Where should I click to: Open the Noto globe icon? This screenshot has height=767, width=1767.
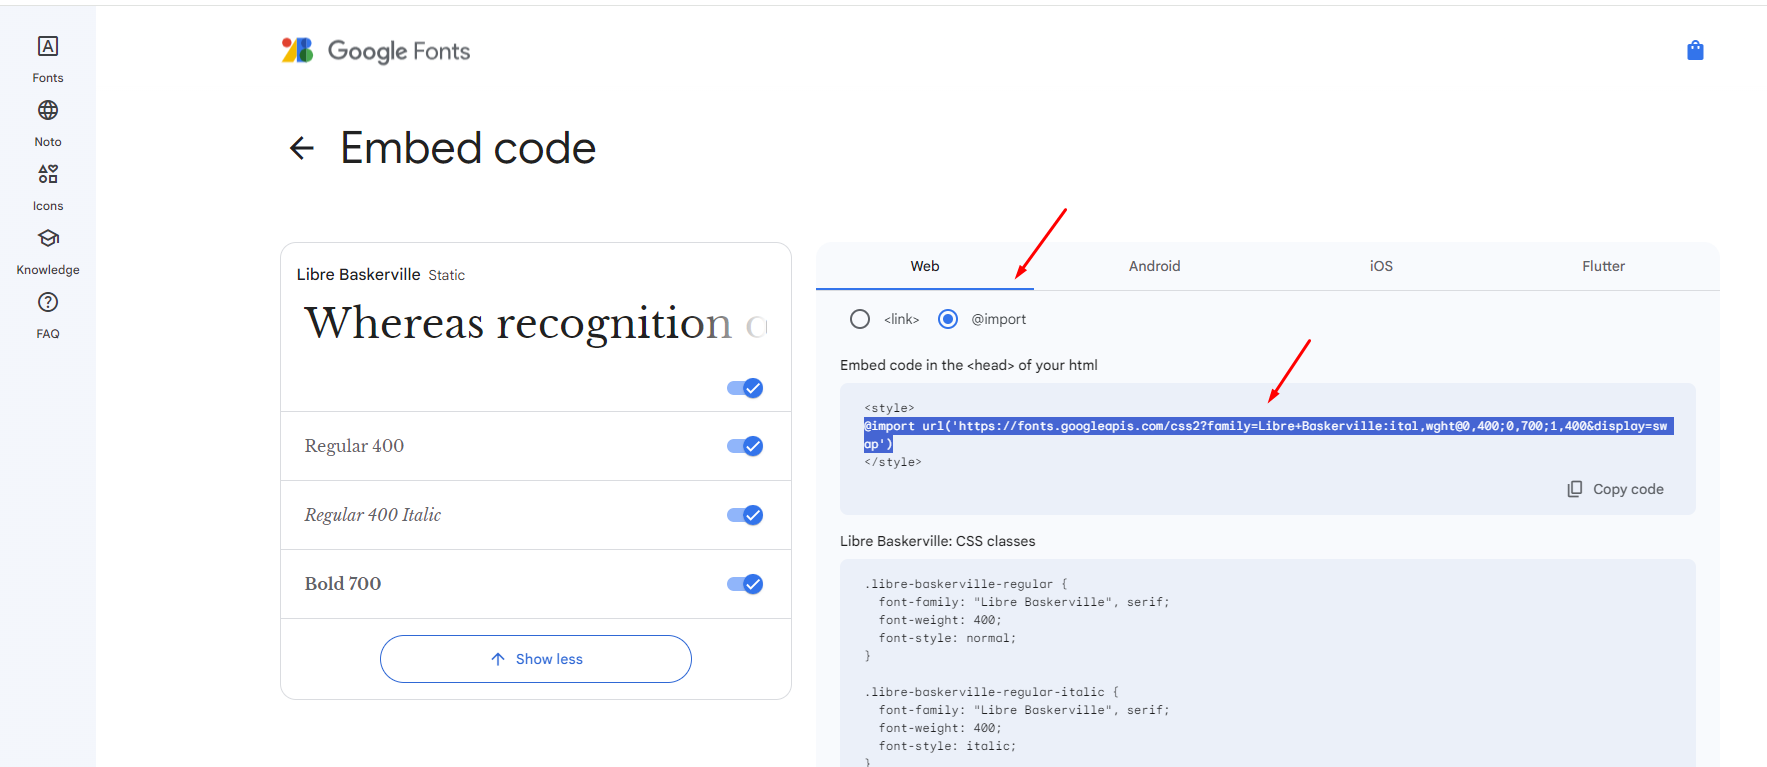pos(48,110)
